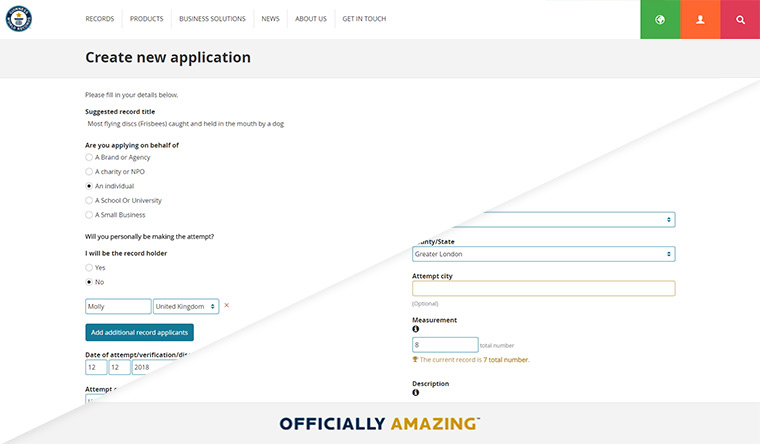This screenshot has height=444, width=760.
Task: Open the United Kingdom country dropdown
Action: [186, 306]
